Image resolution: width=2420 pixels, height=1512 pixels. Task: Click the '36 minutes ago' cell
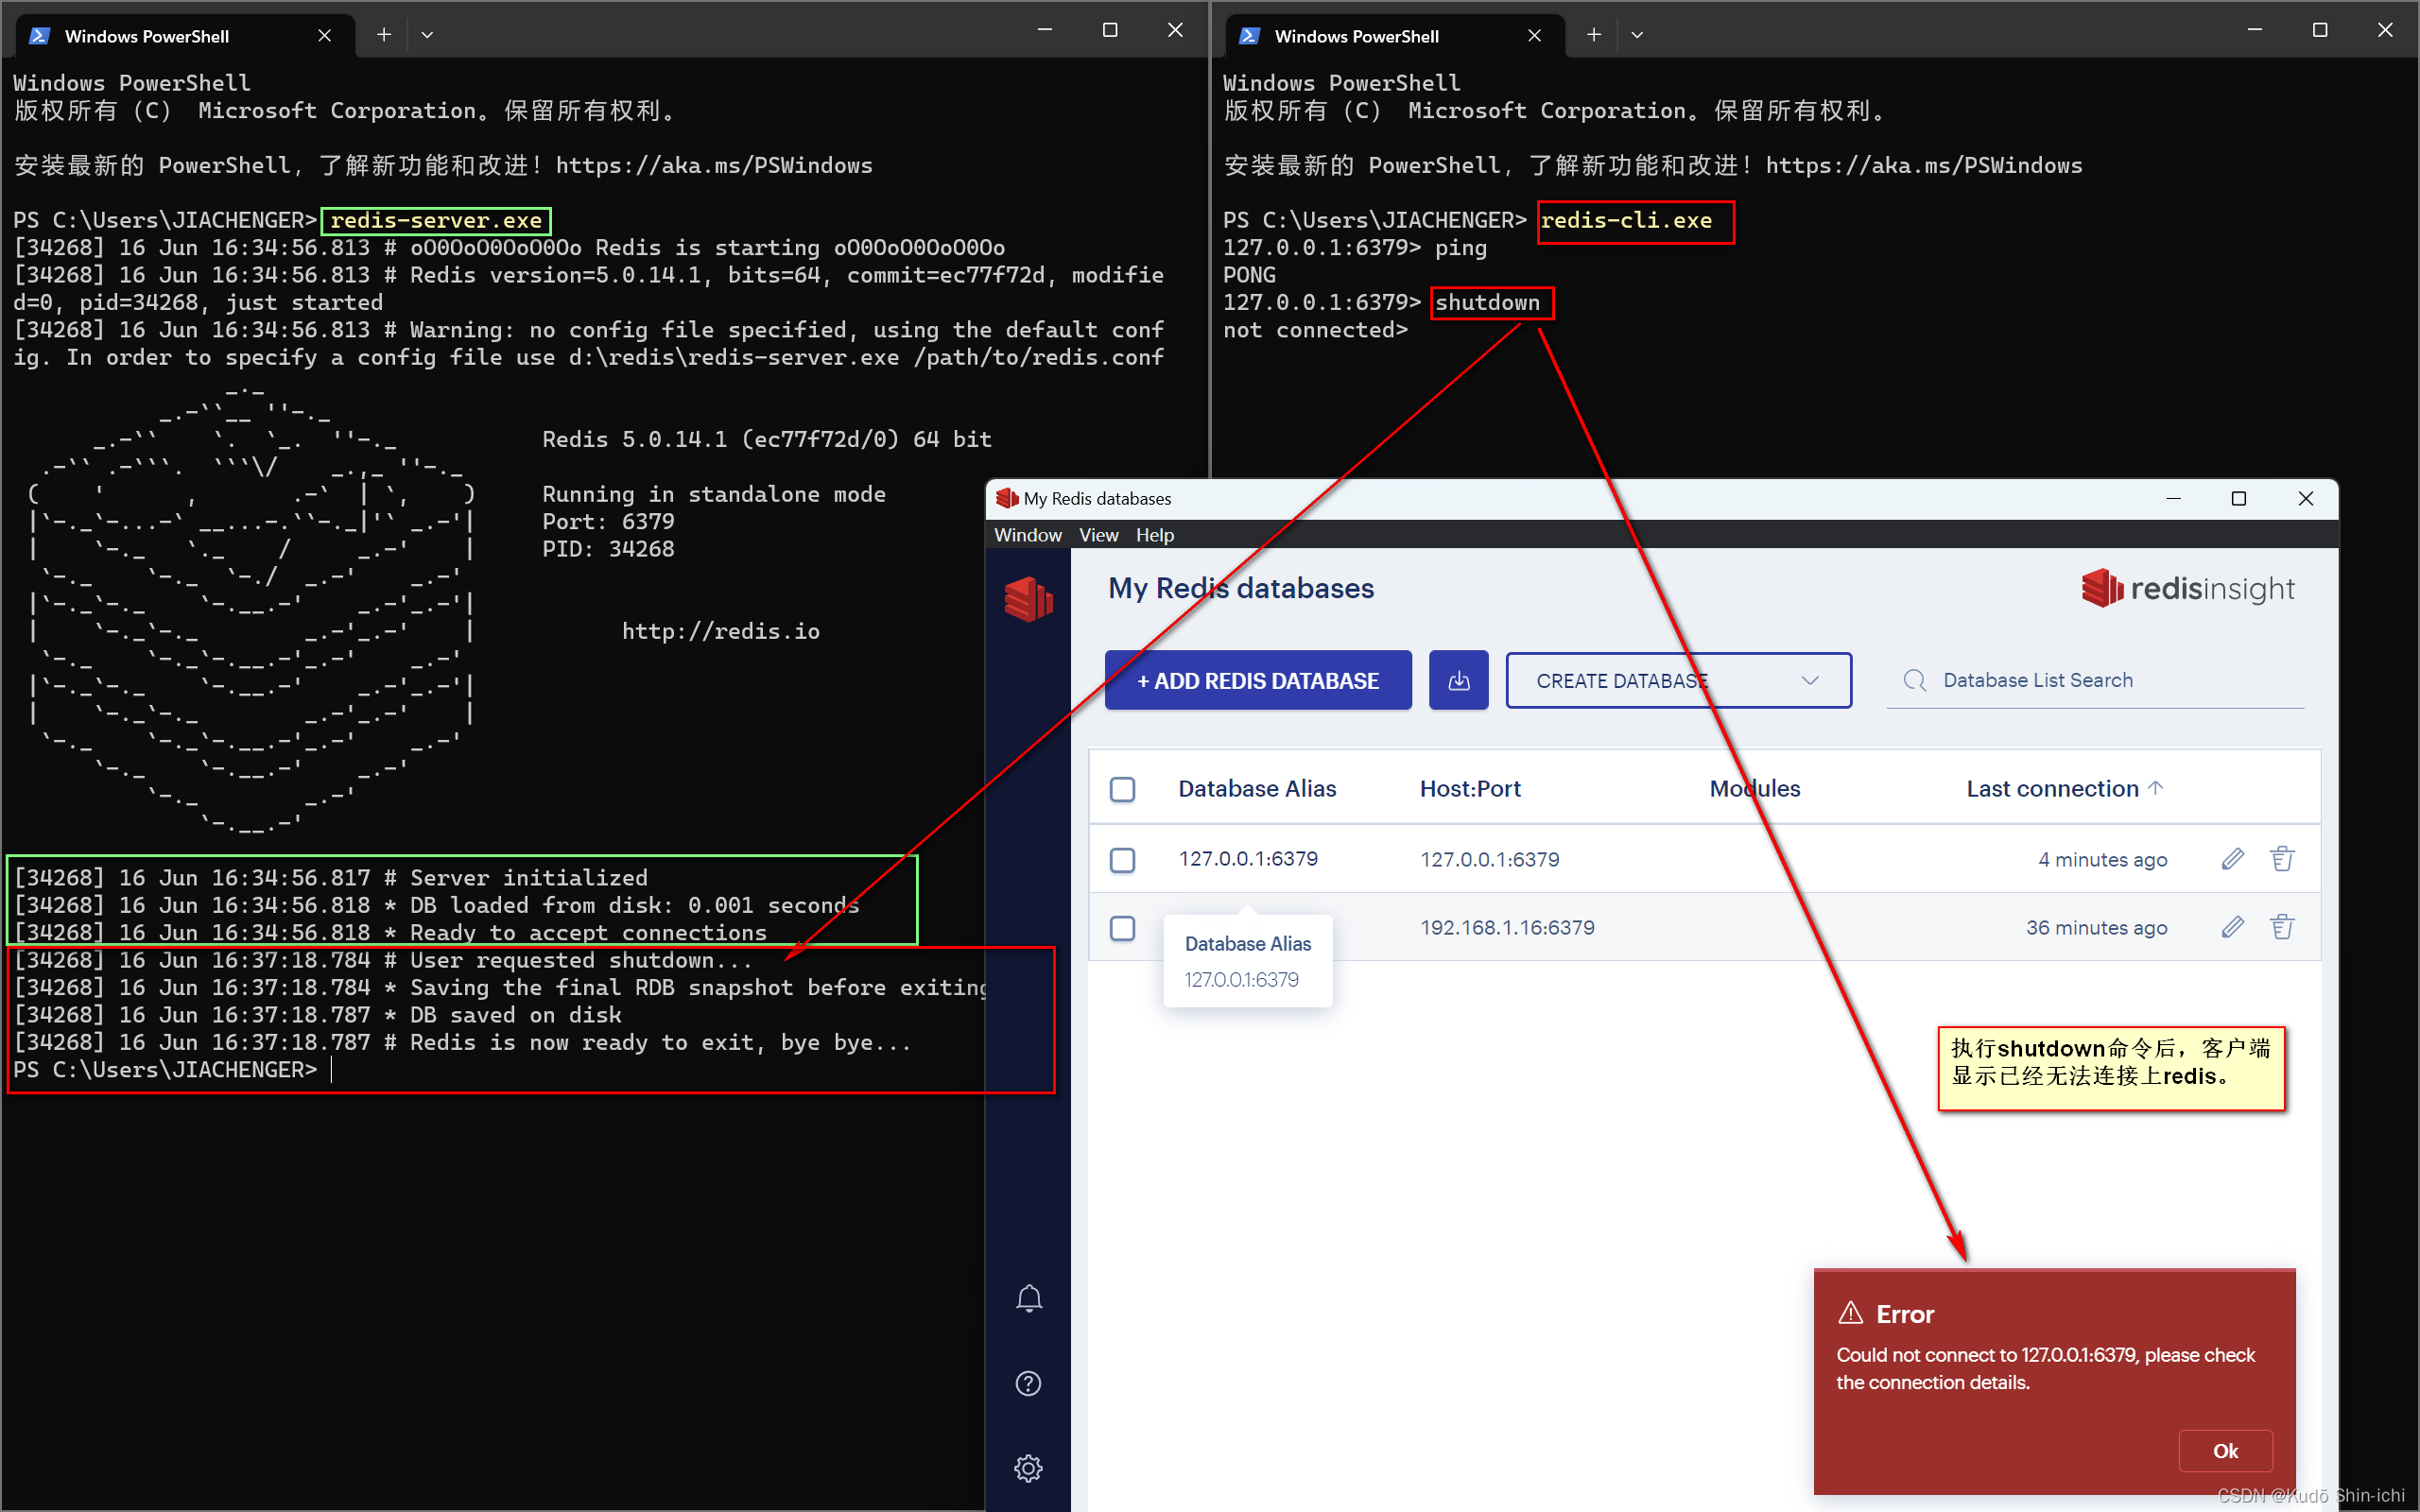point(2096,927)
